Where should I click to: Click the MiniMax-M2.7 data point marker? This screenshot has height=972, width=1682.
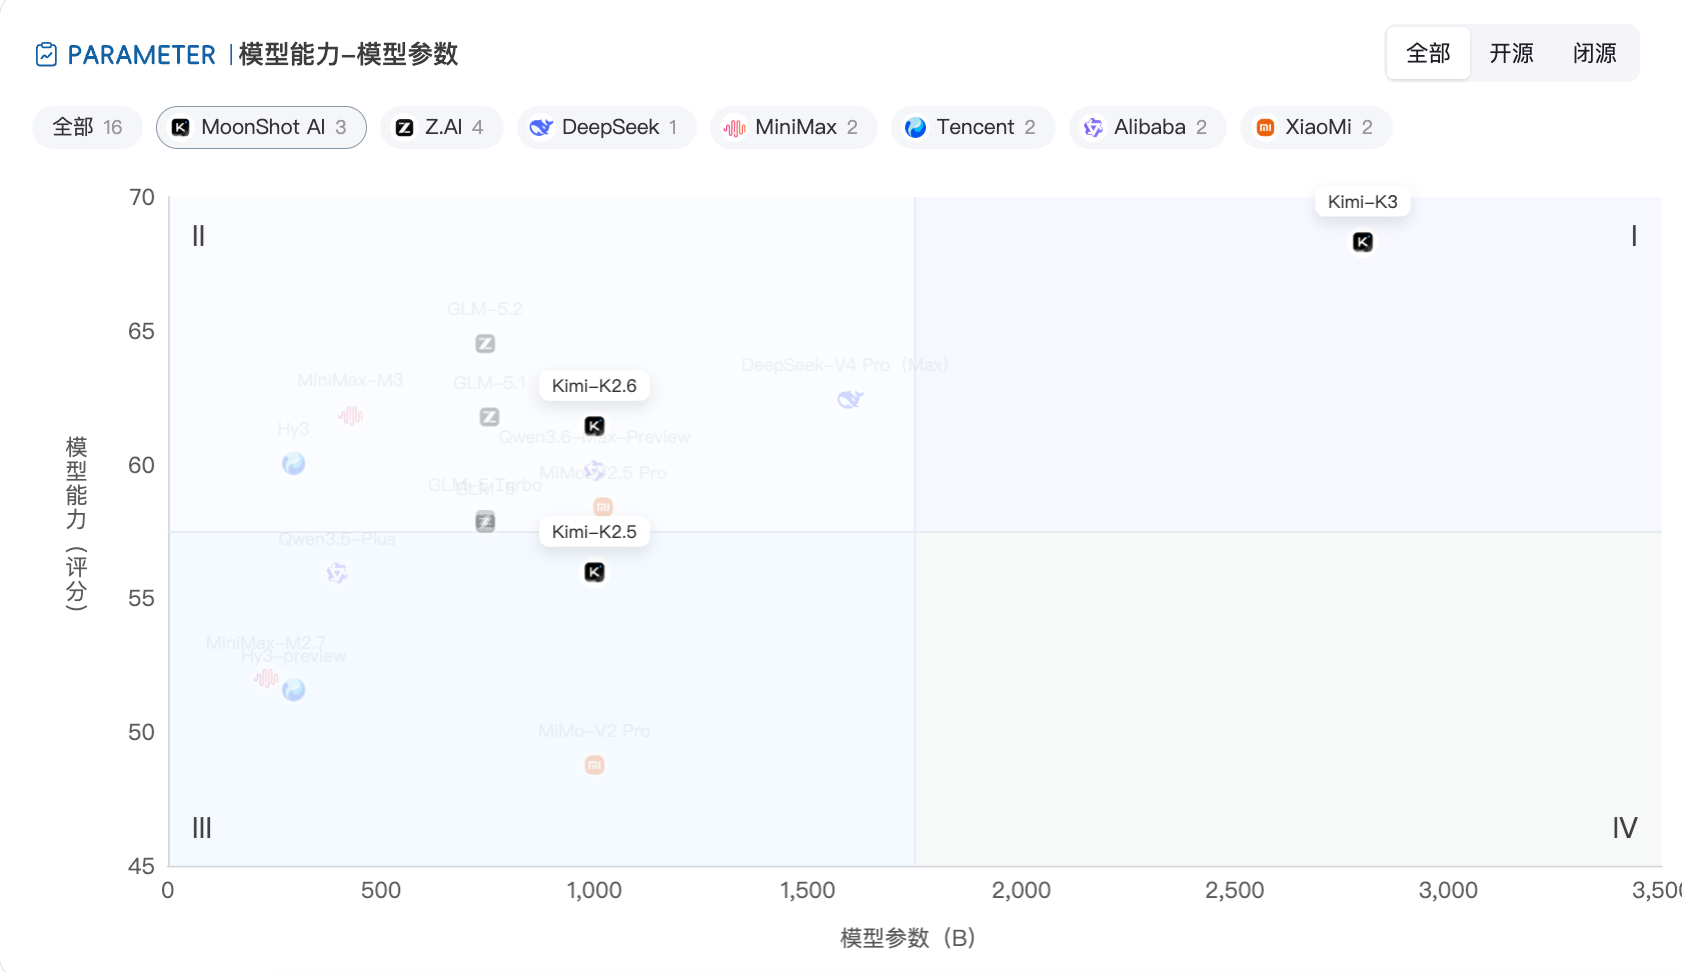(266, 679)
